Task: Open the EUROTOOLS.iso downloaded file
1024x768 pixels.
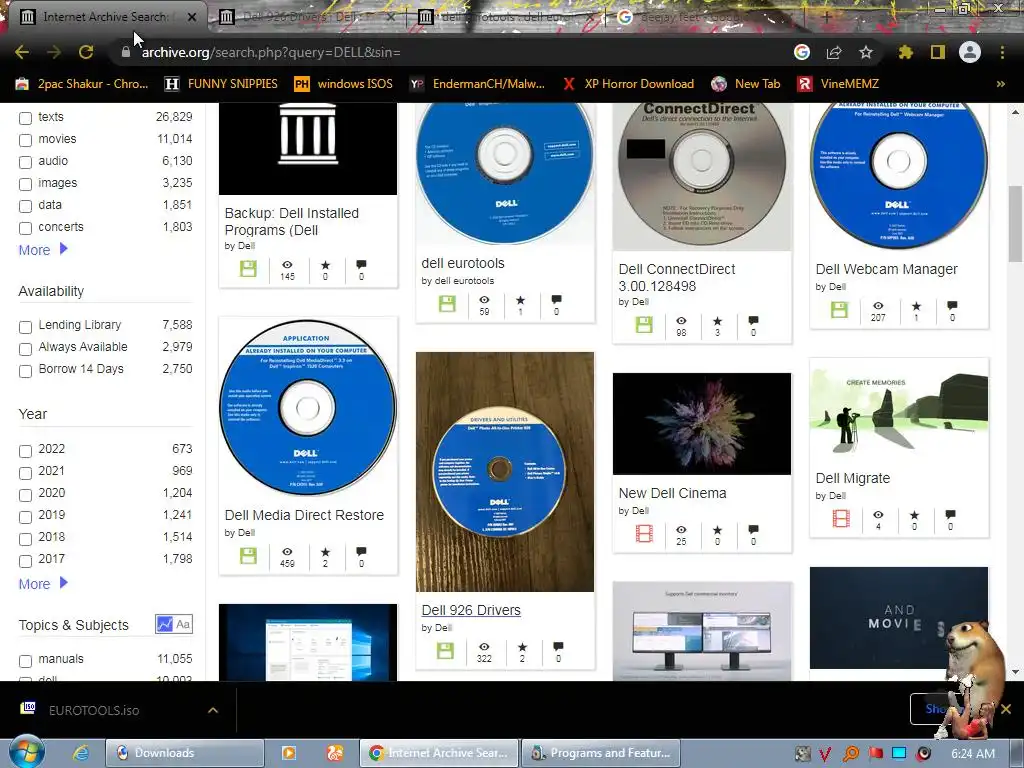Action: (x=94, y=710)
